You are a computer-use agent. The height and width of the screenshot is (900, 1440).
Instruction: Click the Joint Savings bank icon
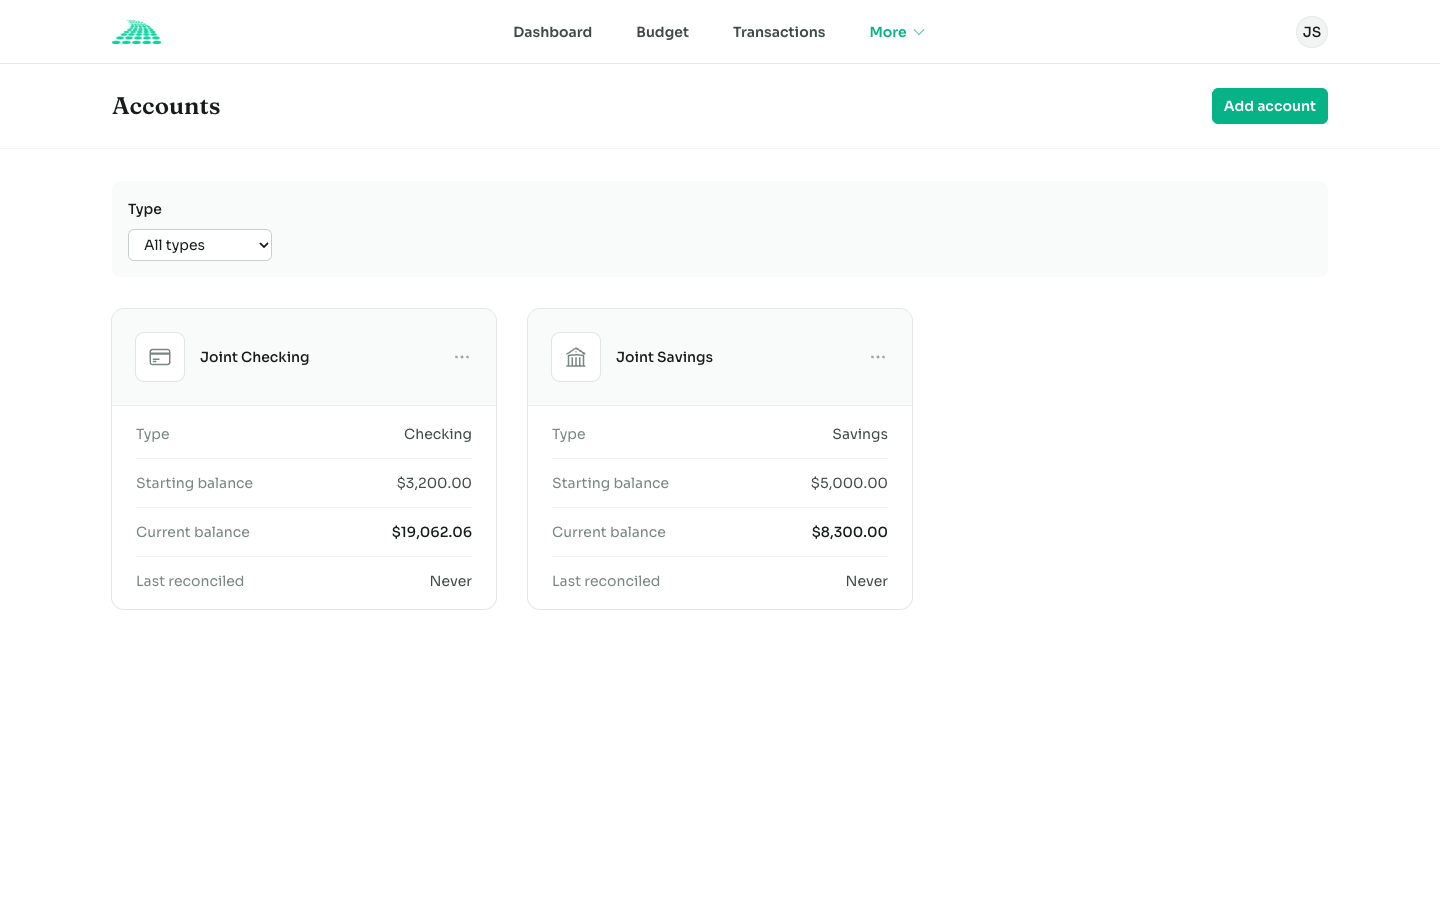576,357
